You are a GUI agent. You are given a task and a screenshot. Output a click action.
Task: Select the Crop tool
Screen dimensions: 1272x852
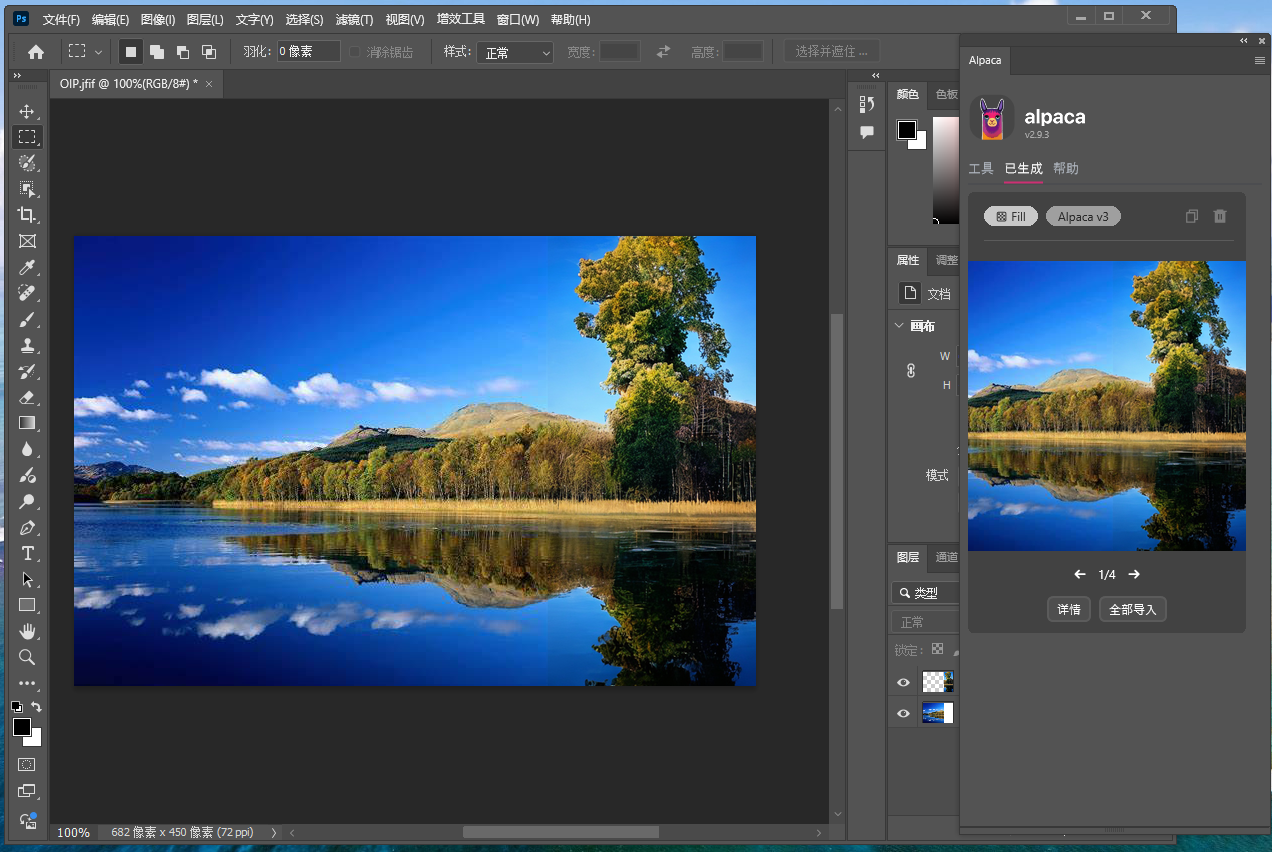[x=27, y=215]
